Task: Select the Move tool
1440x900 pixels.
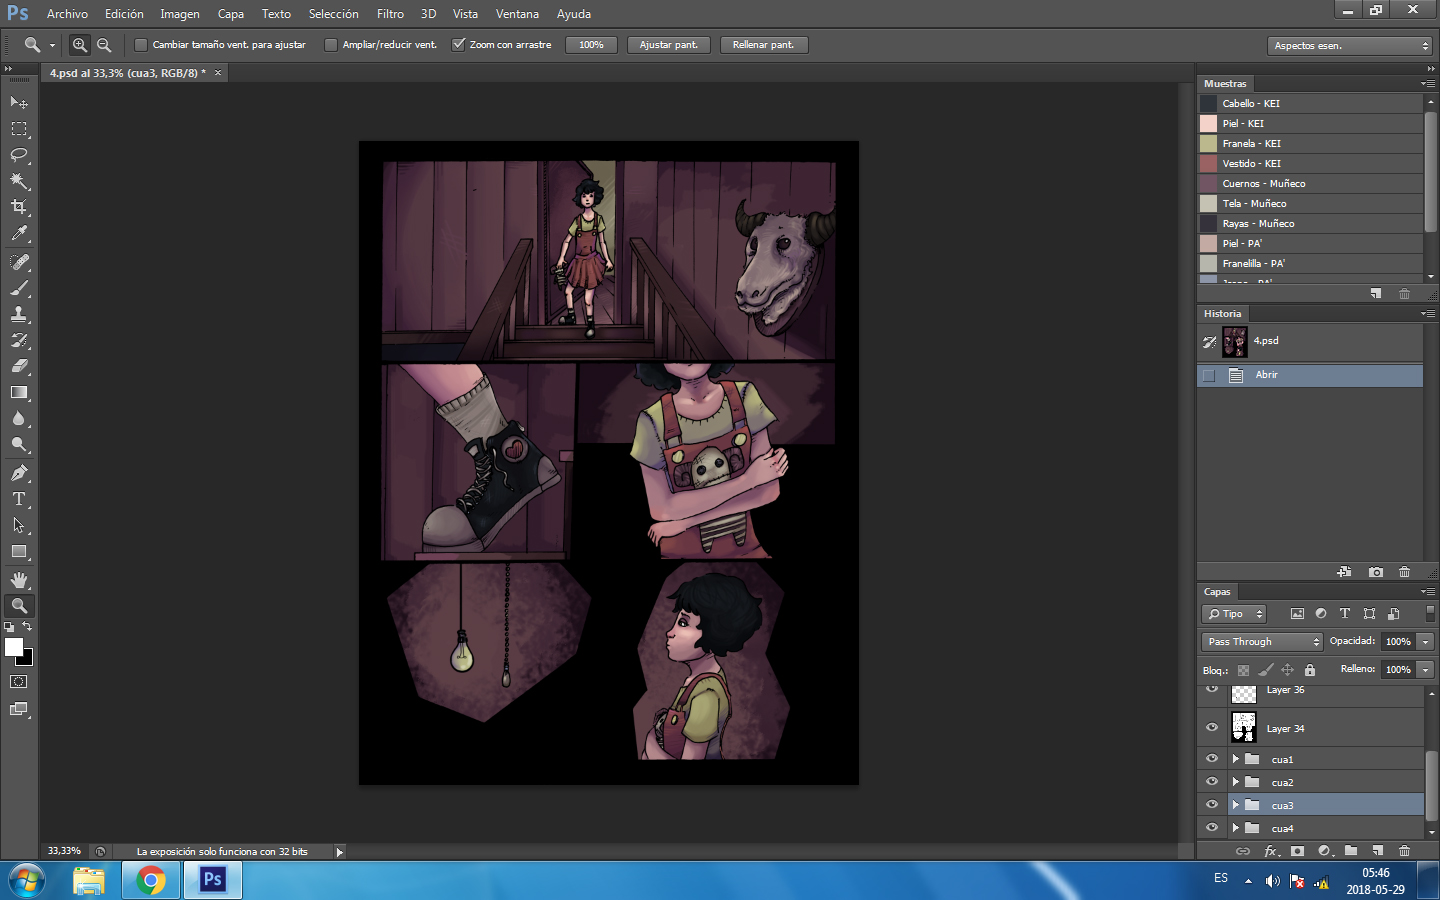Action: coord(19,102)
